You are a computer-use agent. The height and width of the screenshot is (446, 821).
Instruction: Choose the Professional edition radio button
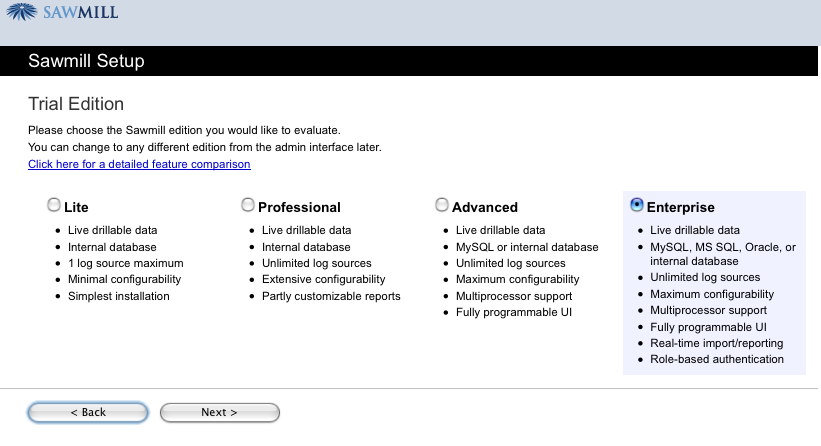coord(248,205)
